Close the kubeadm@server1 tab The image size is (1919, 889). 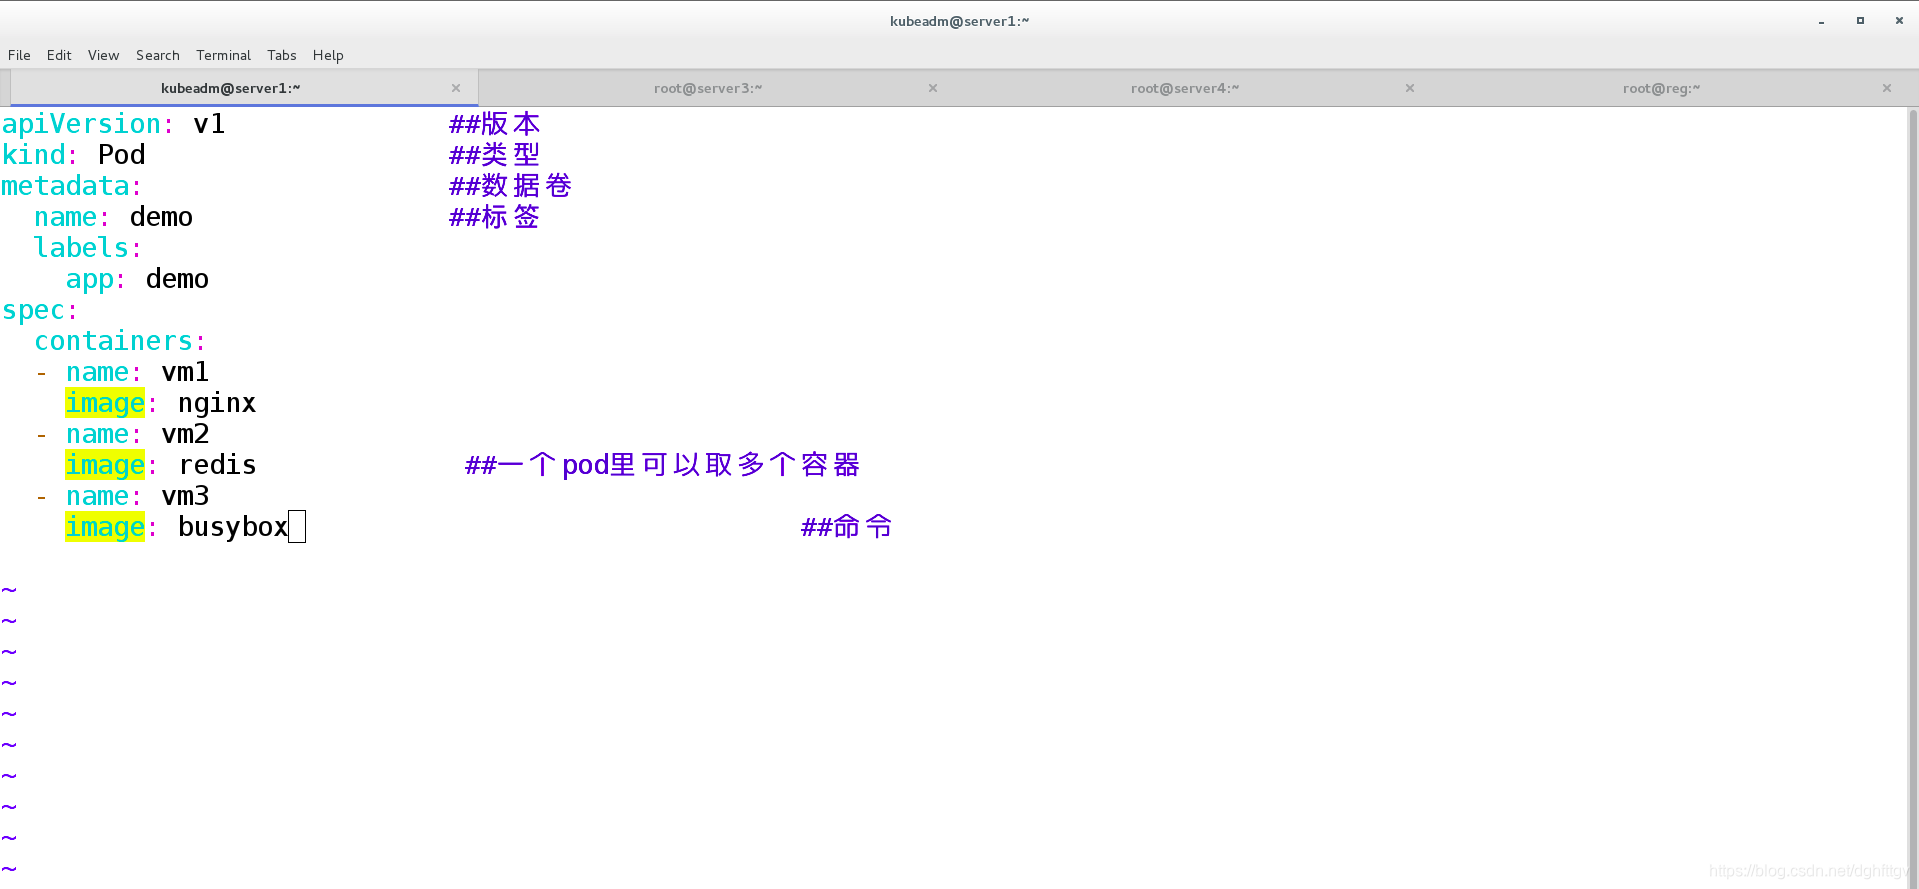[x=456, y=88]
